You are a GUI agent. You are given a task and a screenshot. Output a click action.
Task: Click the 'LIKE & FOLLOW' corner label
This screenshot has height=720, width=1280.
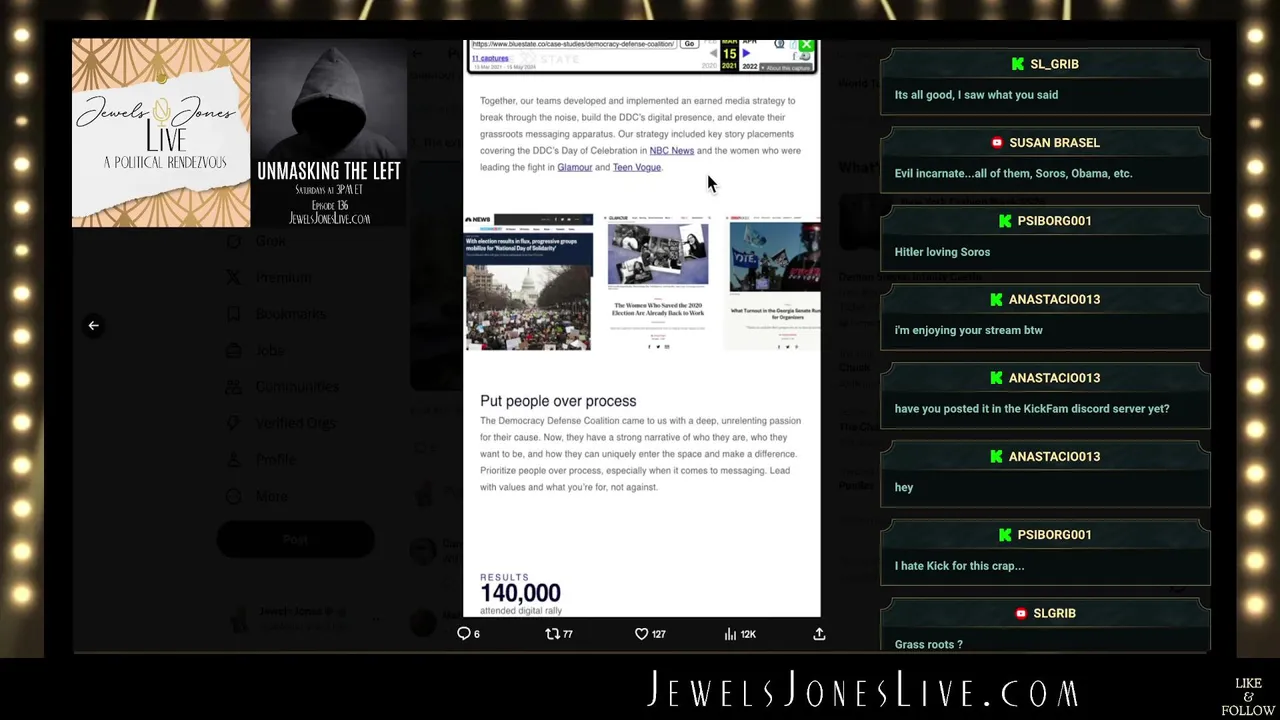click(x=1248, y=697)
